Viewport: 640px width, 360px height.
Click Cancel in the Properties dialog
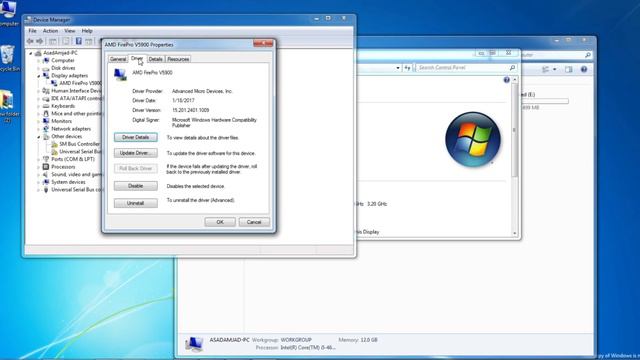(x=254, y=222)
